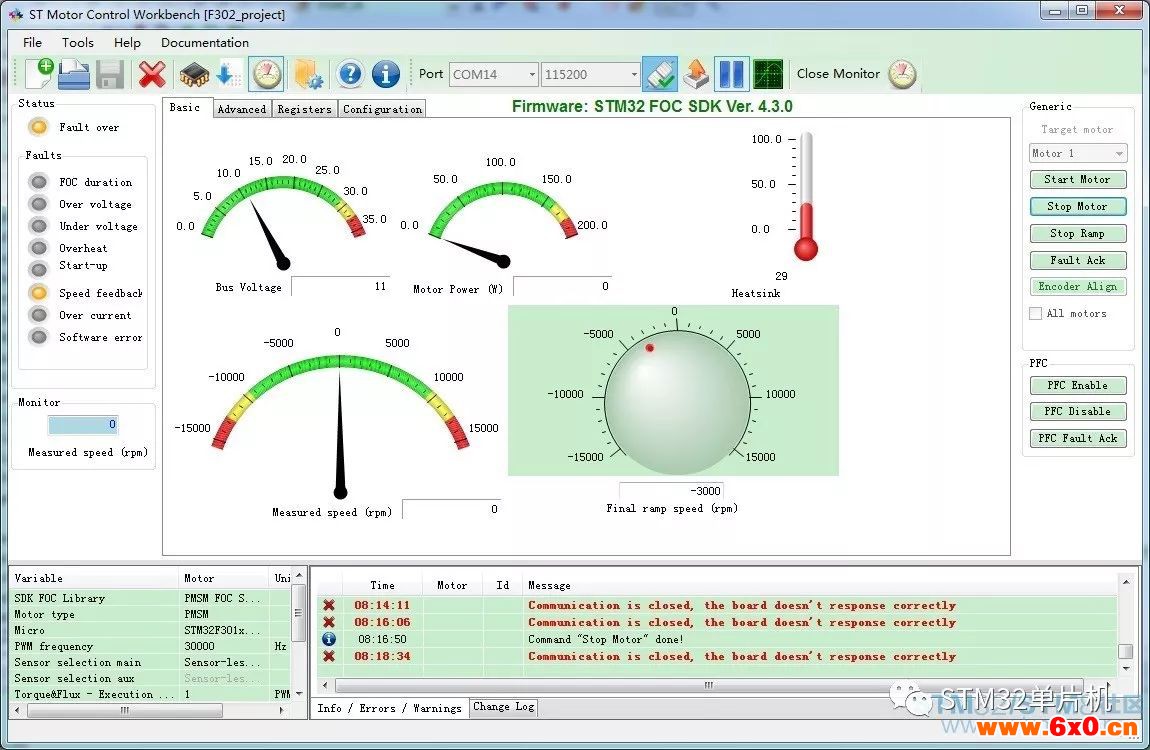Image resolution: width=1150 pixels, height=750 pixels.
Task: Click the red X delete icon
Action: click(152, 74)
